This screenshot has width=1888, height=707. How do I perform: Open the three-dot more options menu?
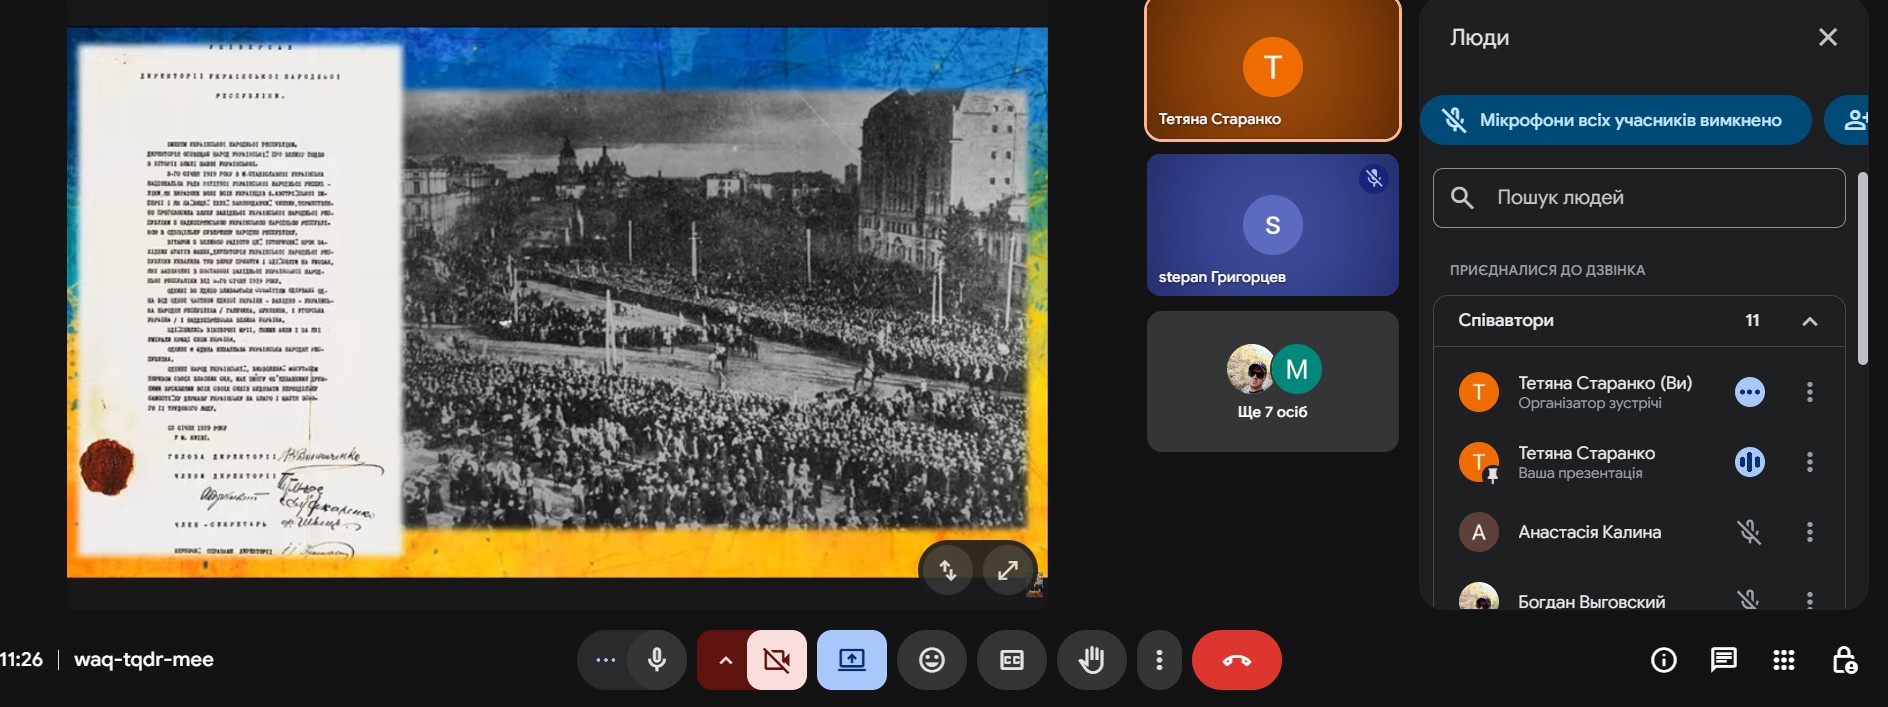point(1159,660)
